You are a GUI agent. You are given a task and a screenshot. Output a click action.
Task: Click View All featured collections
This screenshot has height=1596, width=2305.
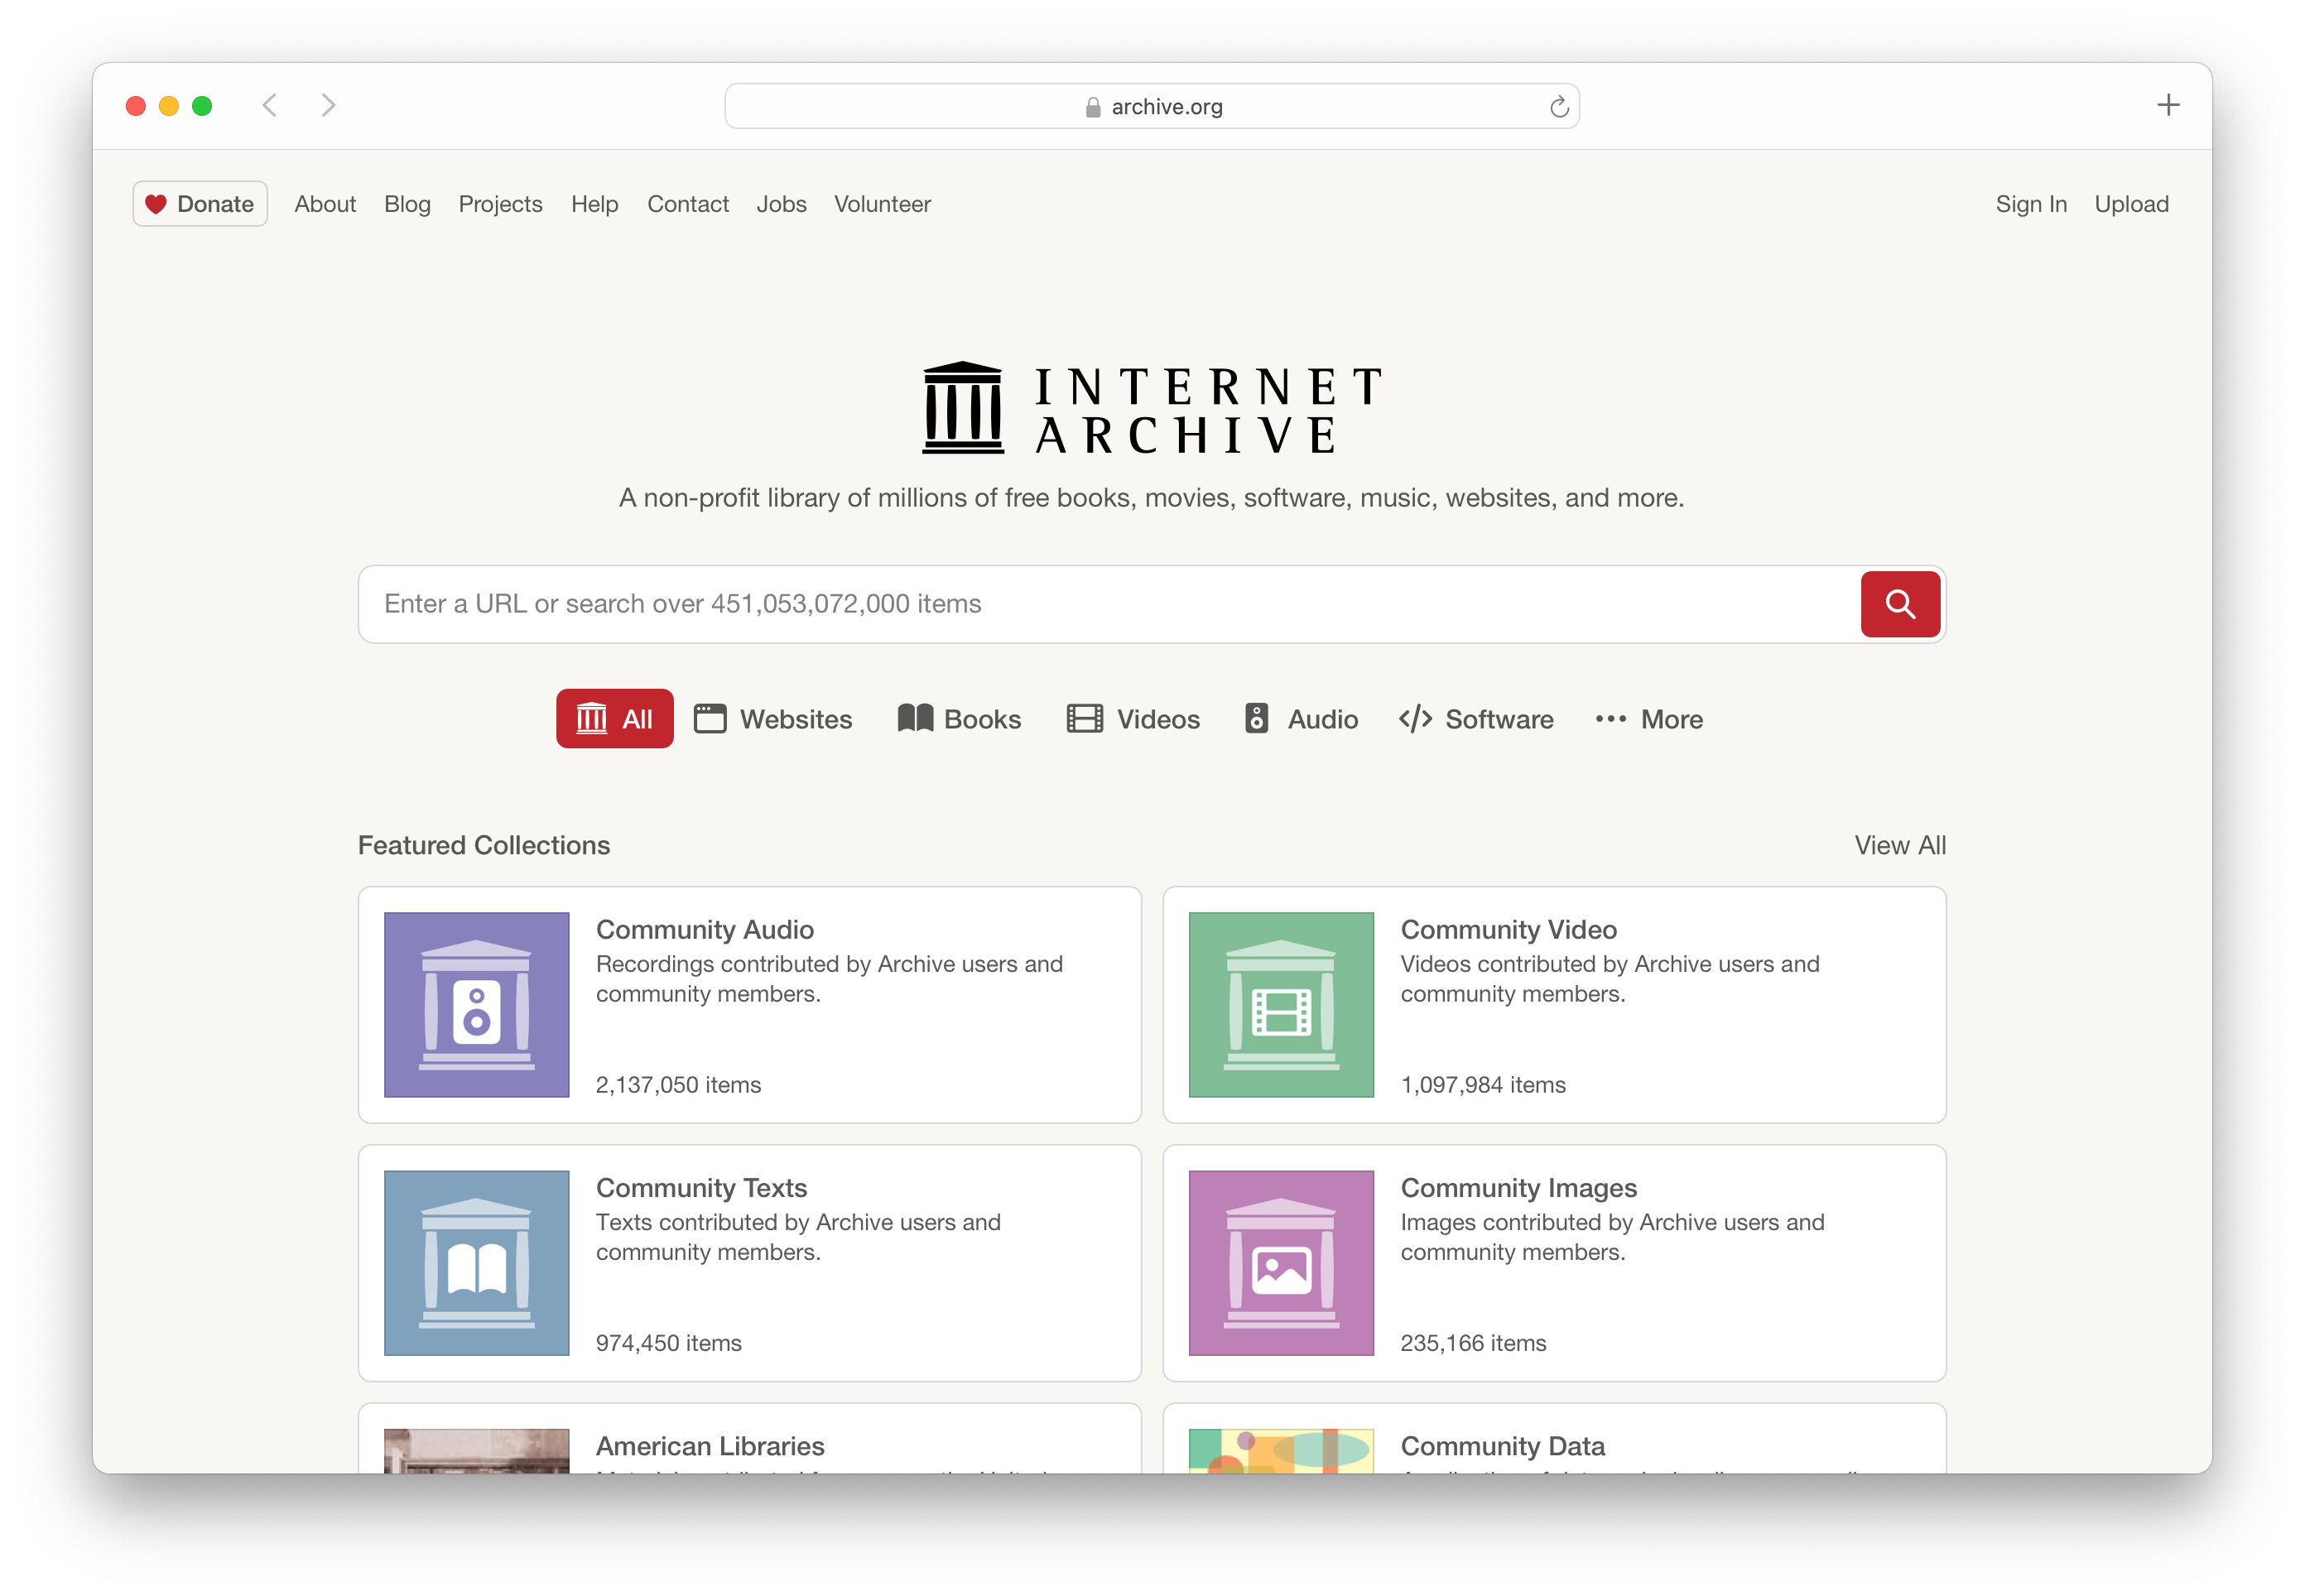point(1899,845)
